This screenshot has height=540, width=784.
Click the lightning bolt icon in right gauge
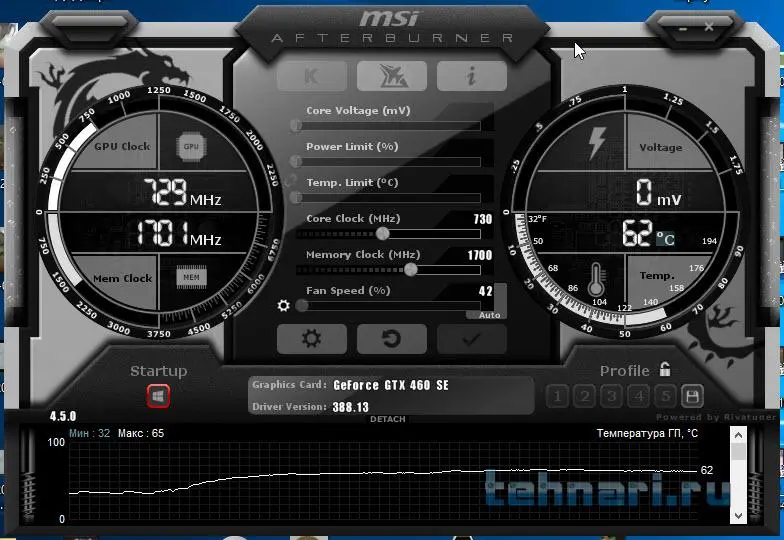(596, 143)
